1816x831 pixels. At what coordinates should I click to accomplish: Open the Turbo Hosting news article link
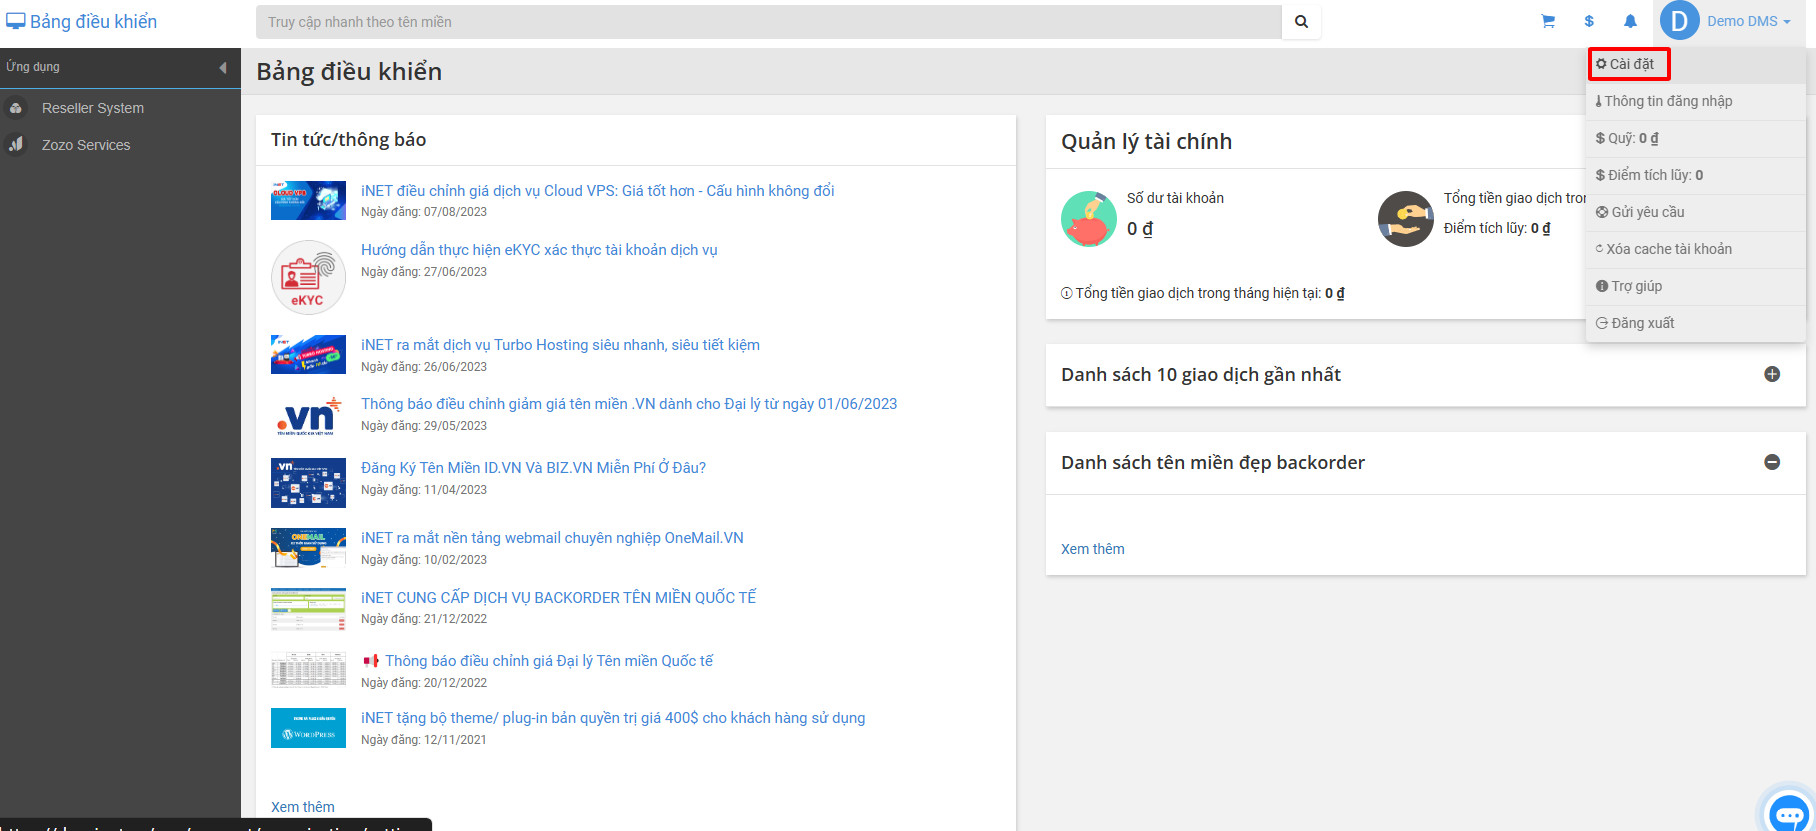560,345
